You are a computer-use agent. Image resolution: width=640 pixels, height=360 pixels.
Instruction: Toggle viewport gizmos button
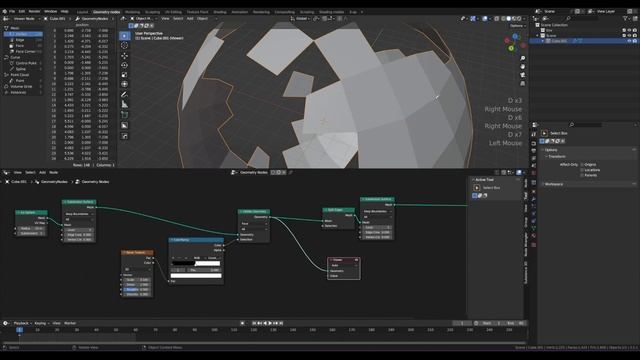pyautogui.click(x=473, y=18)
